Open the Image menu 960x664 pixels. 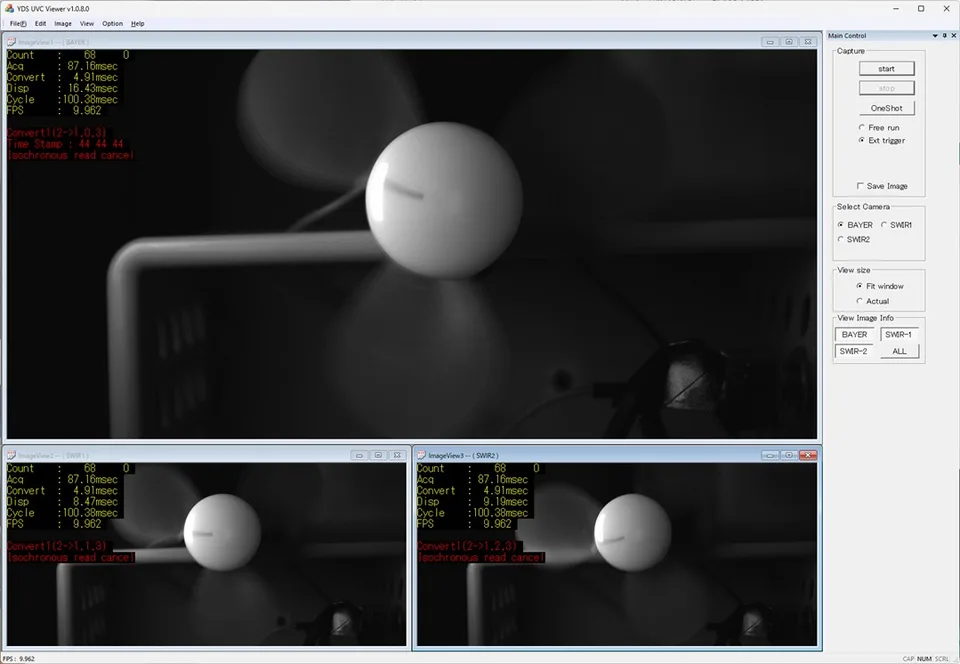coord(63,24)
